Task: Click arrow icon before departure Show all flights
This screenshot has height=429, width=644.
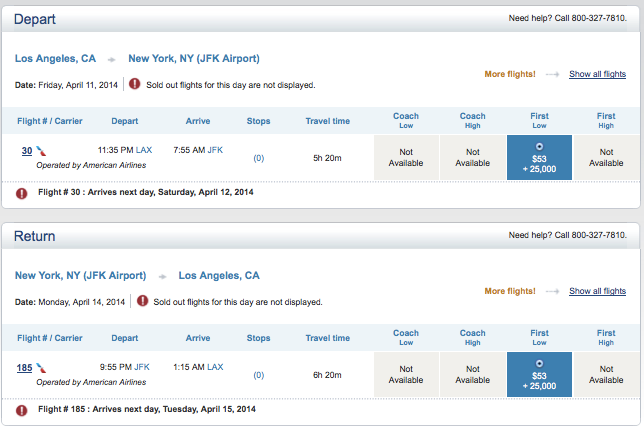Action: point(550,75)
